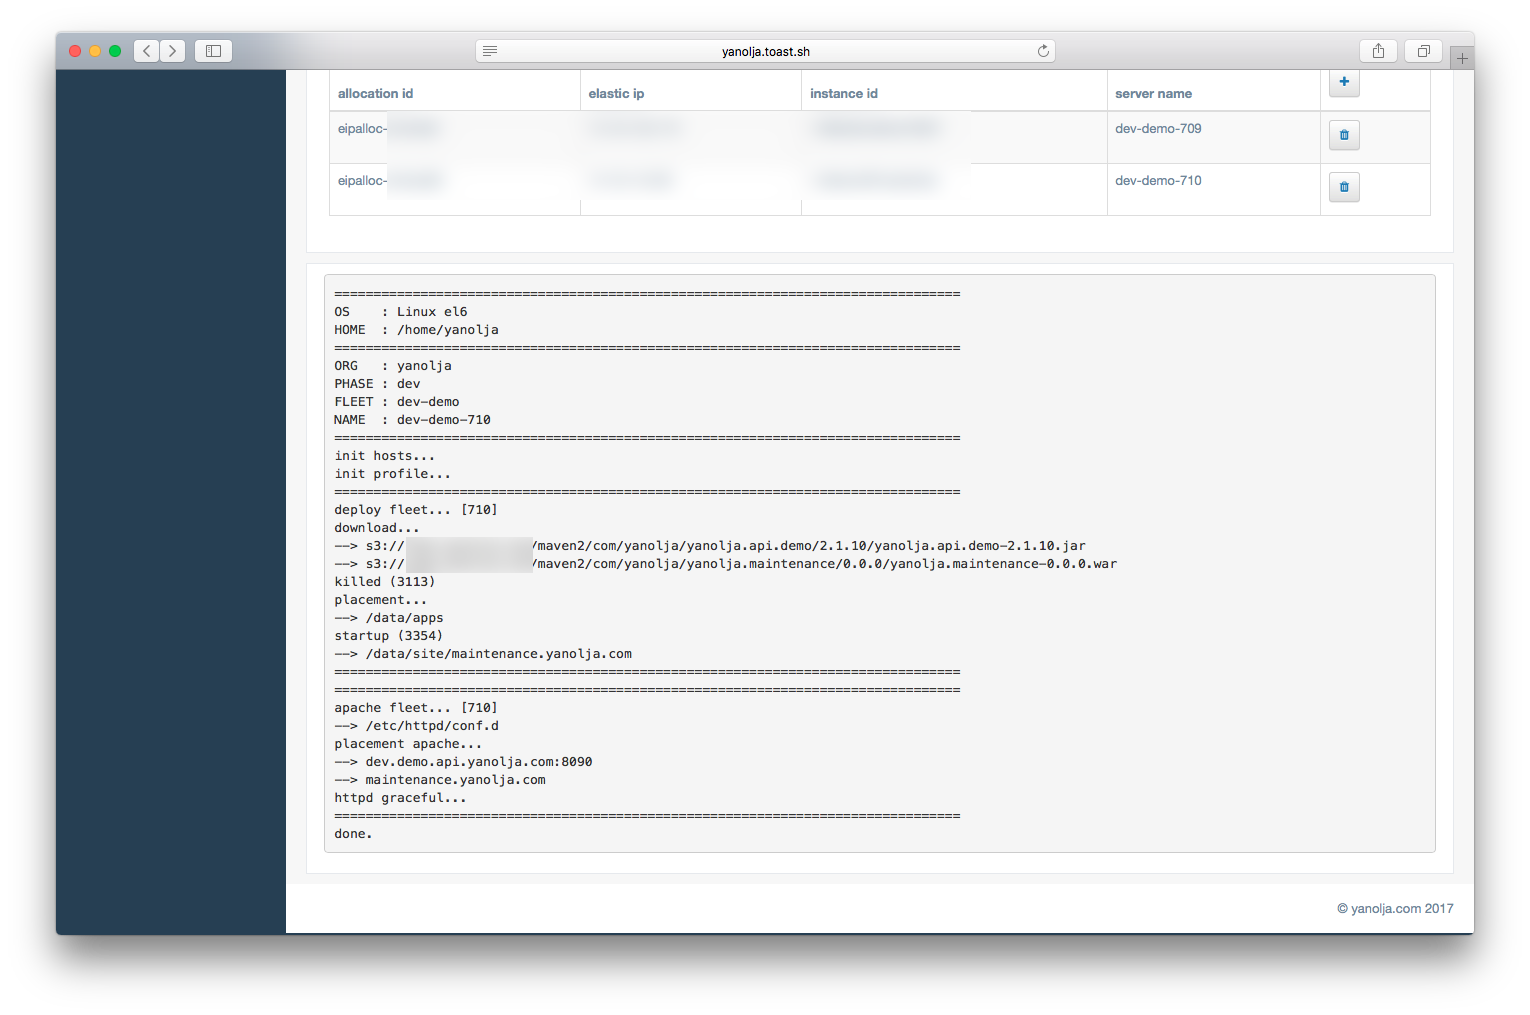Select the allocation id column header
The width and height of the screenshot is (1530, 1015).
(x=375, y=94)
